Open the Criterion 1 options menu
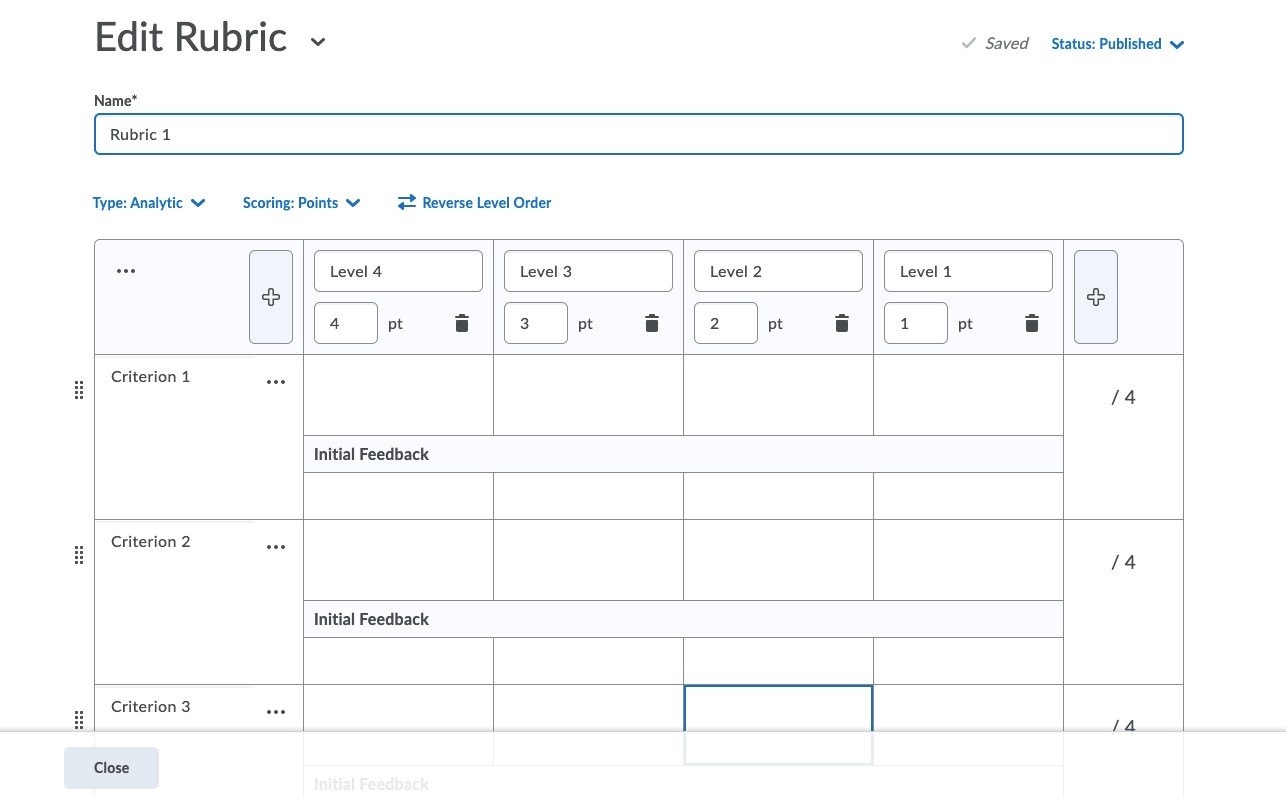Screen dimensions: 1286x798 click(x=276, y=382)
